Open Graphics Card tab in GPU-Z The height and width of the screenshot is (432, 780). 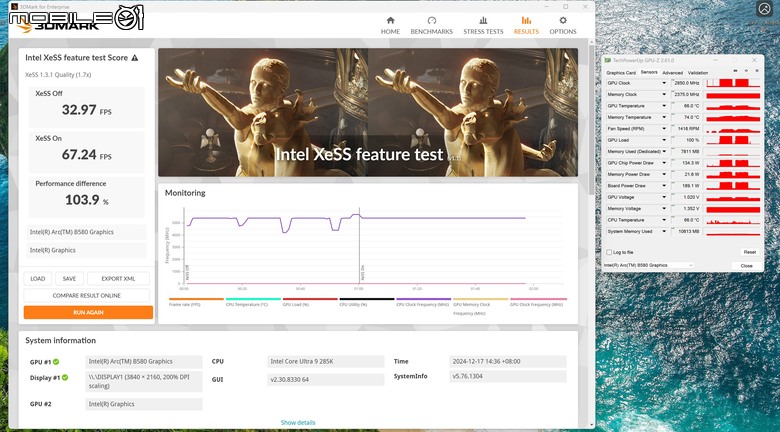point(621,73)
